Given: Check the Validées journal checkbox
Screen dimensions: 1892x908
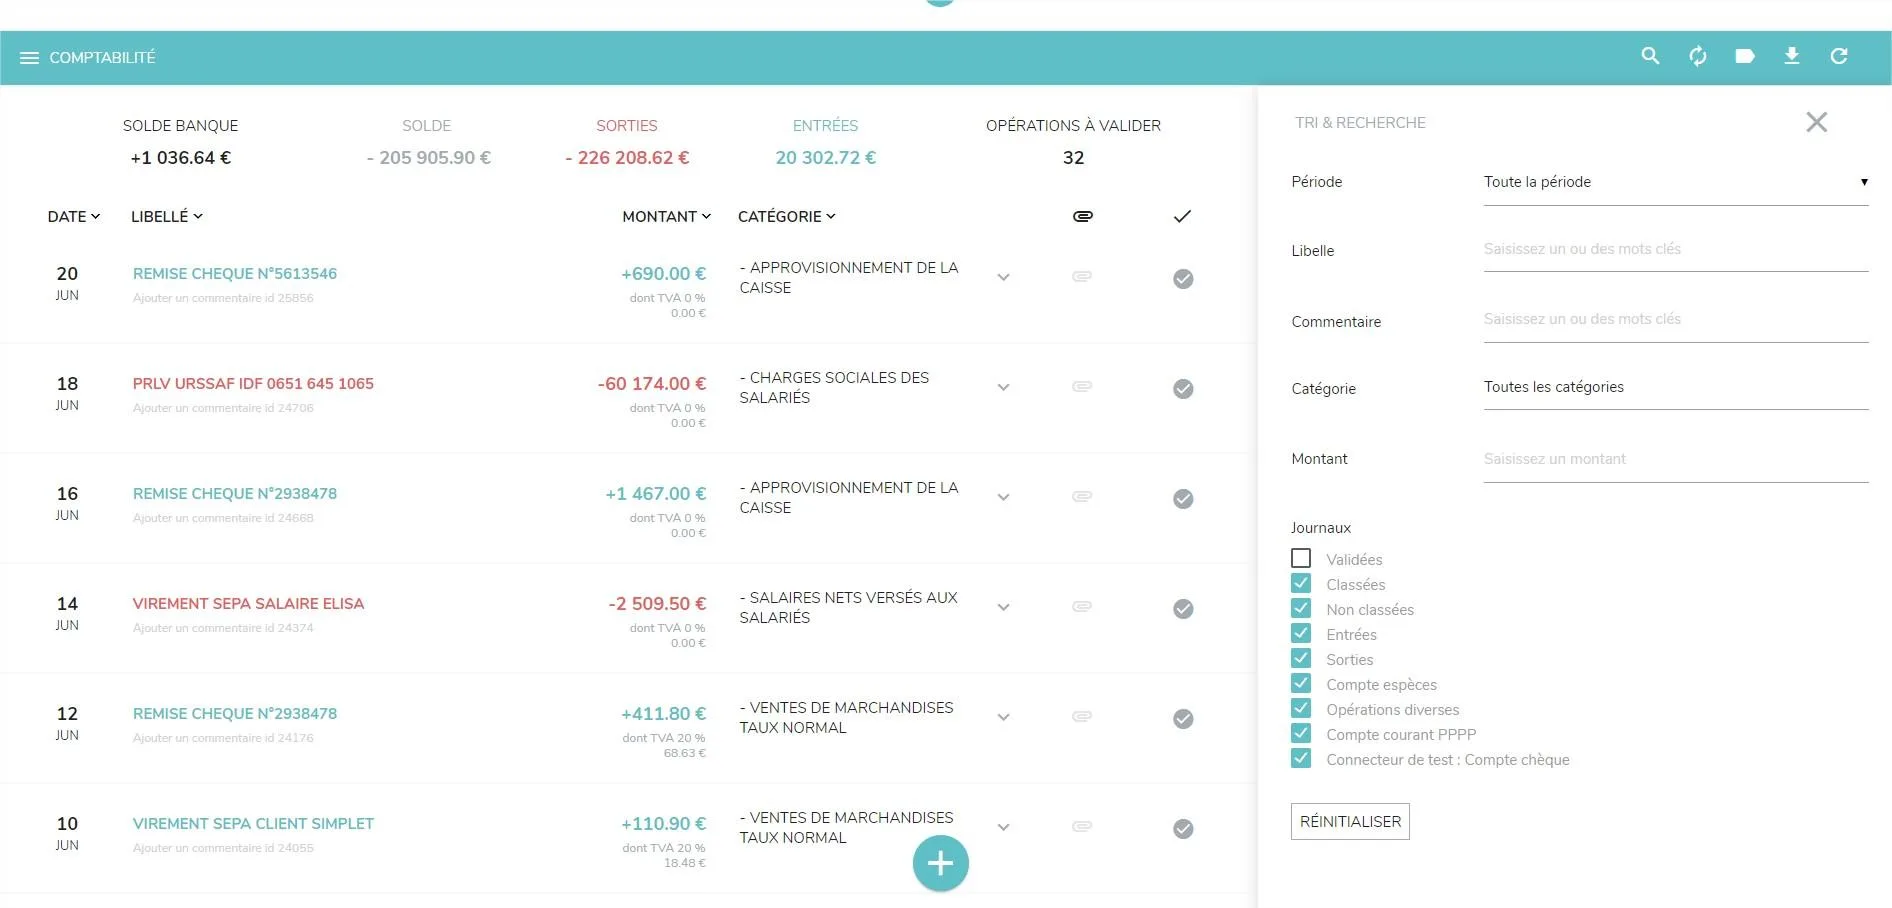Looking at the screenshot, I should [1300, 558].
